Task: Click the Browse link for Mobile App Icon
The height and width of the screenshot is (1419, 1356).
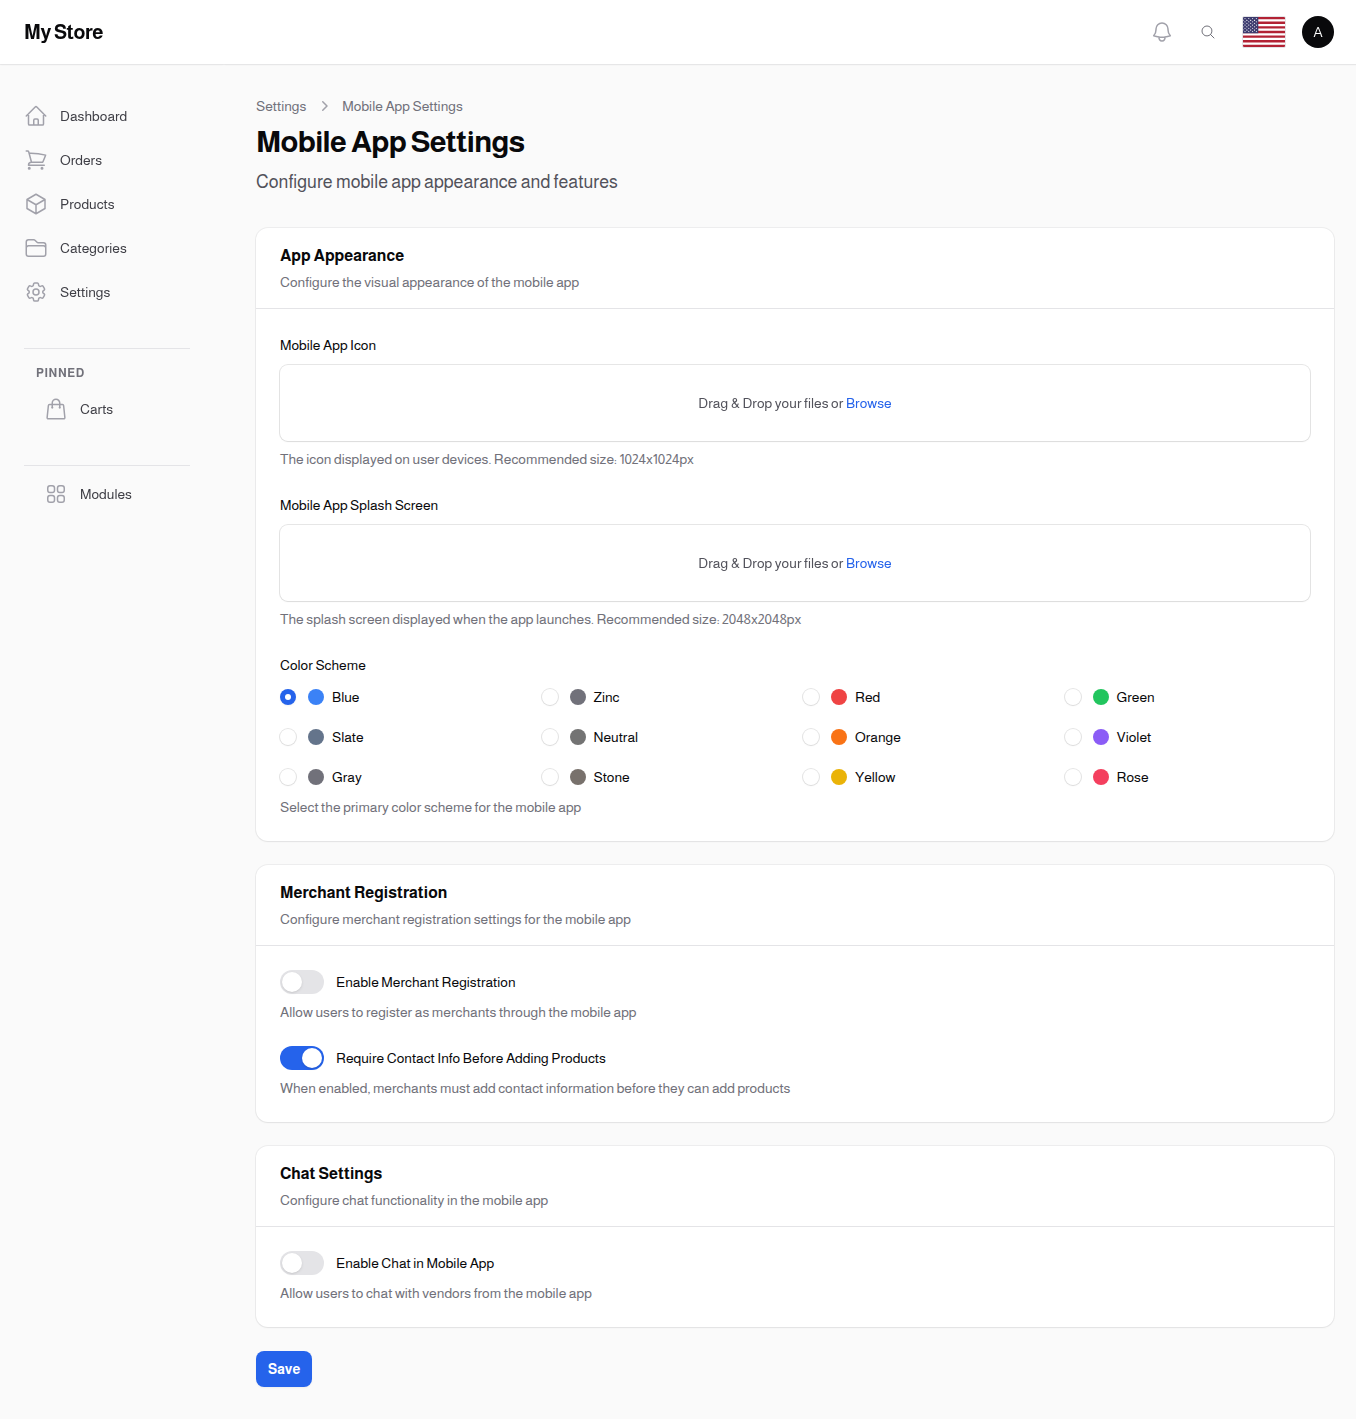Action: tap(868, 403)
